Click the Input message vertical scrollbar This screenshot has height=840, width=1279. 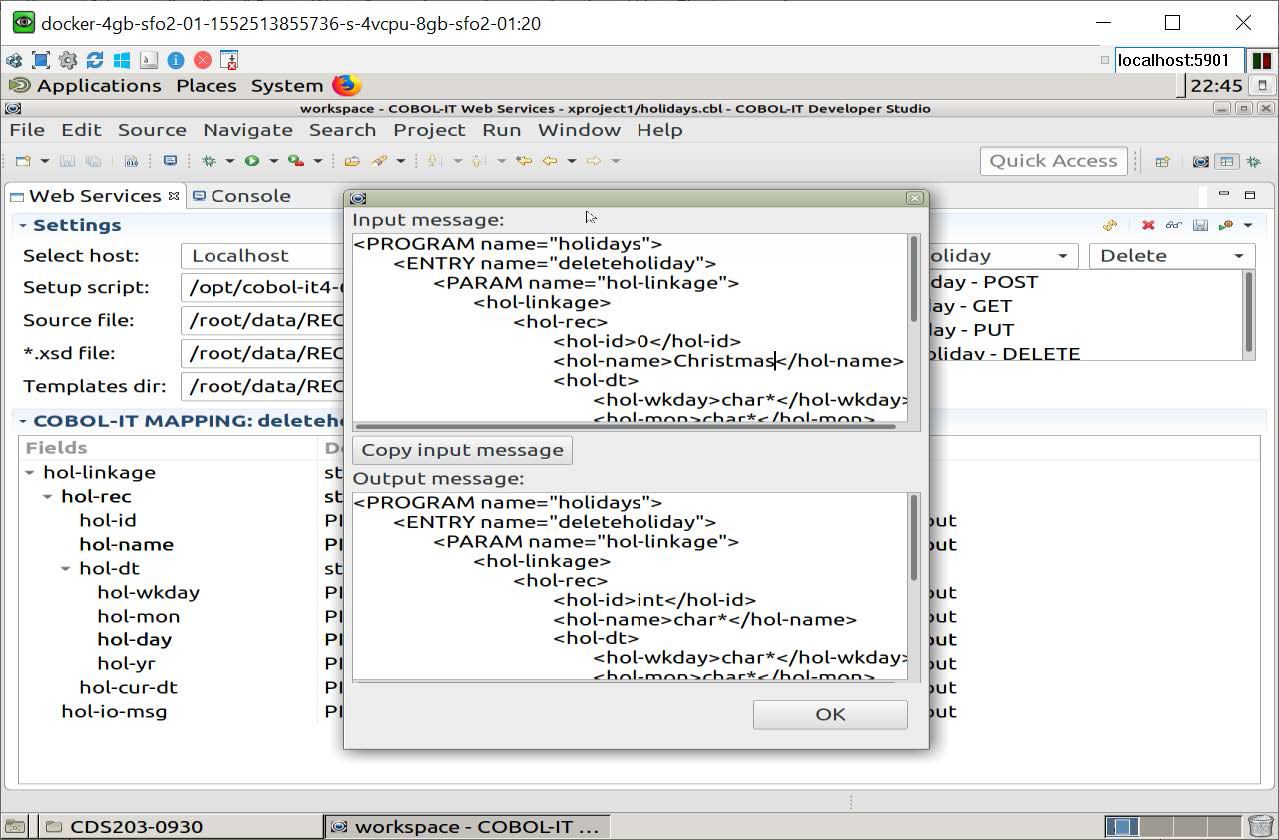[x=913, y=280]
